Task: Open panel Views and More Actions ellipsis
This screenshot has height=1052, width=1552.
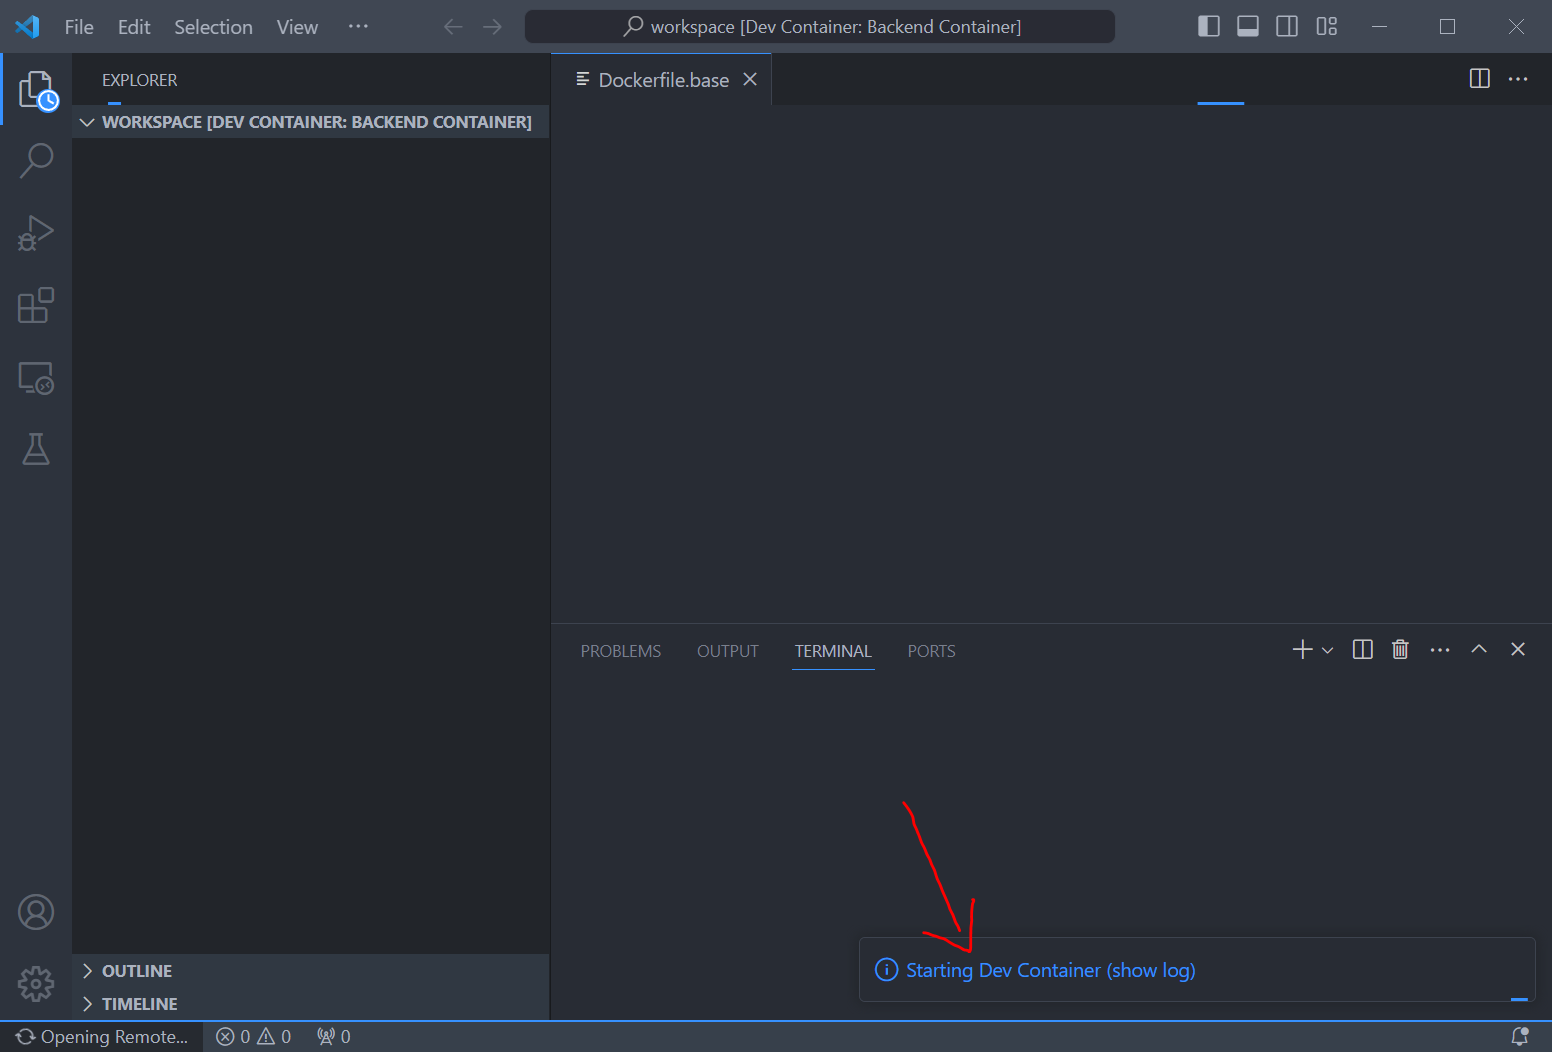Action: [x=1440, y=650]
